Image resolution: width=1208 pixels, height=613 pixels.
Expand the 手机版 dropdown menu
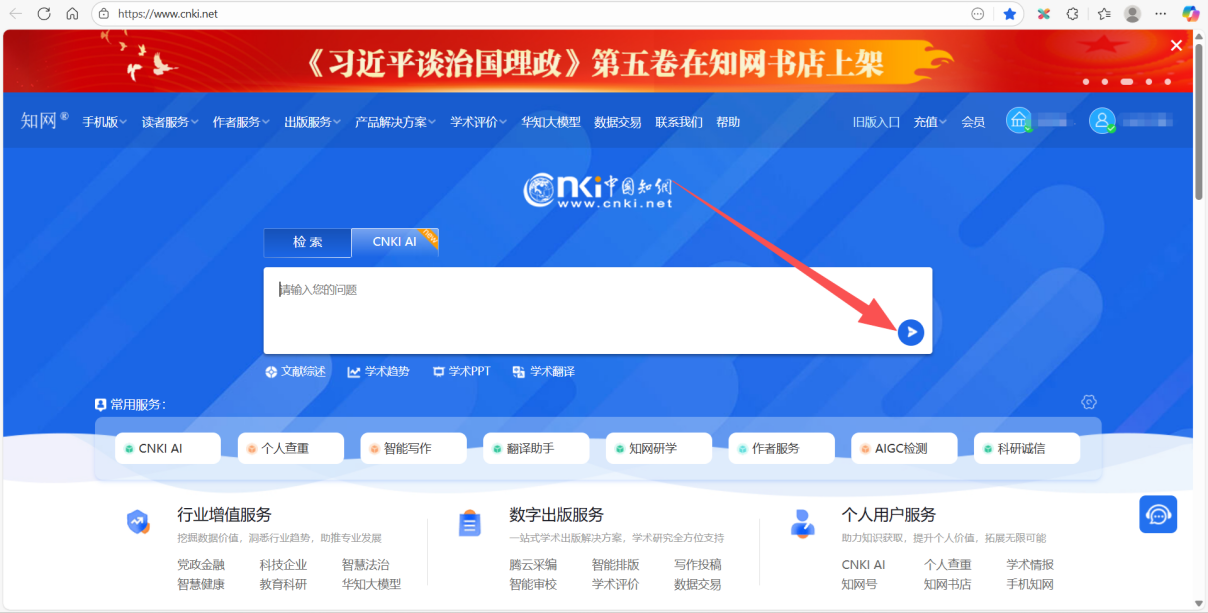click(105, 122)
